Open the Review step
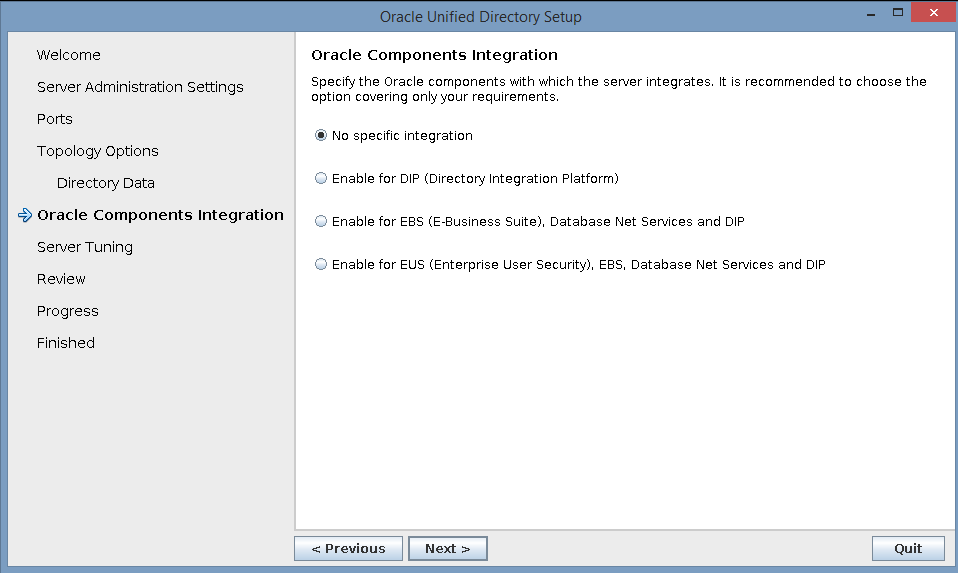Screen dimensions: 958x573 click(61, 279)
